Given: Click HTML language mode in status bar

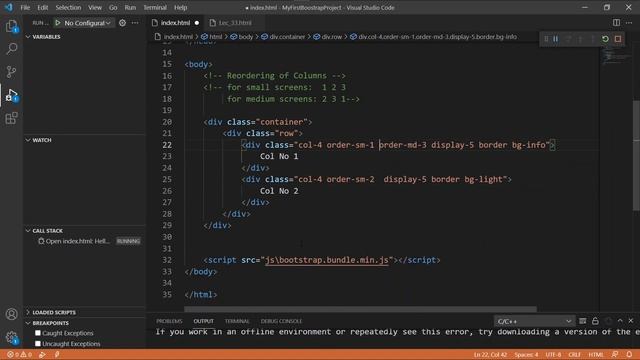Looking at the screenshot, I should pyautogui.click(x=596, y=354).
